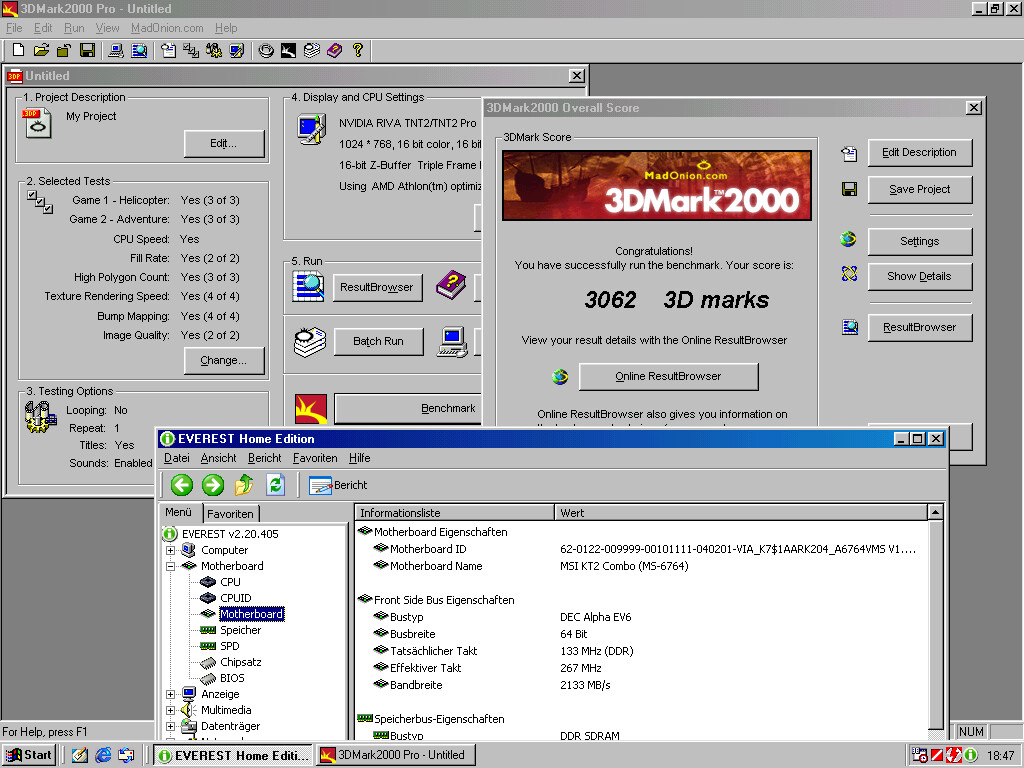1024x768 pixels.
Task: Click the Save Project button
Action: click(920, 189)
